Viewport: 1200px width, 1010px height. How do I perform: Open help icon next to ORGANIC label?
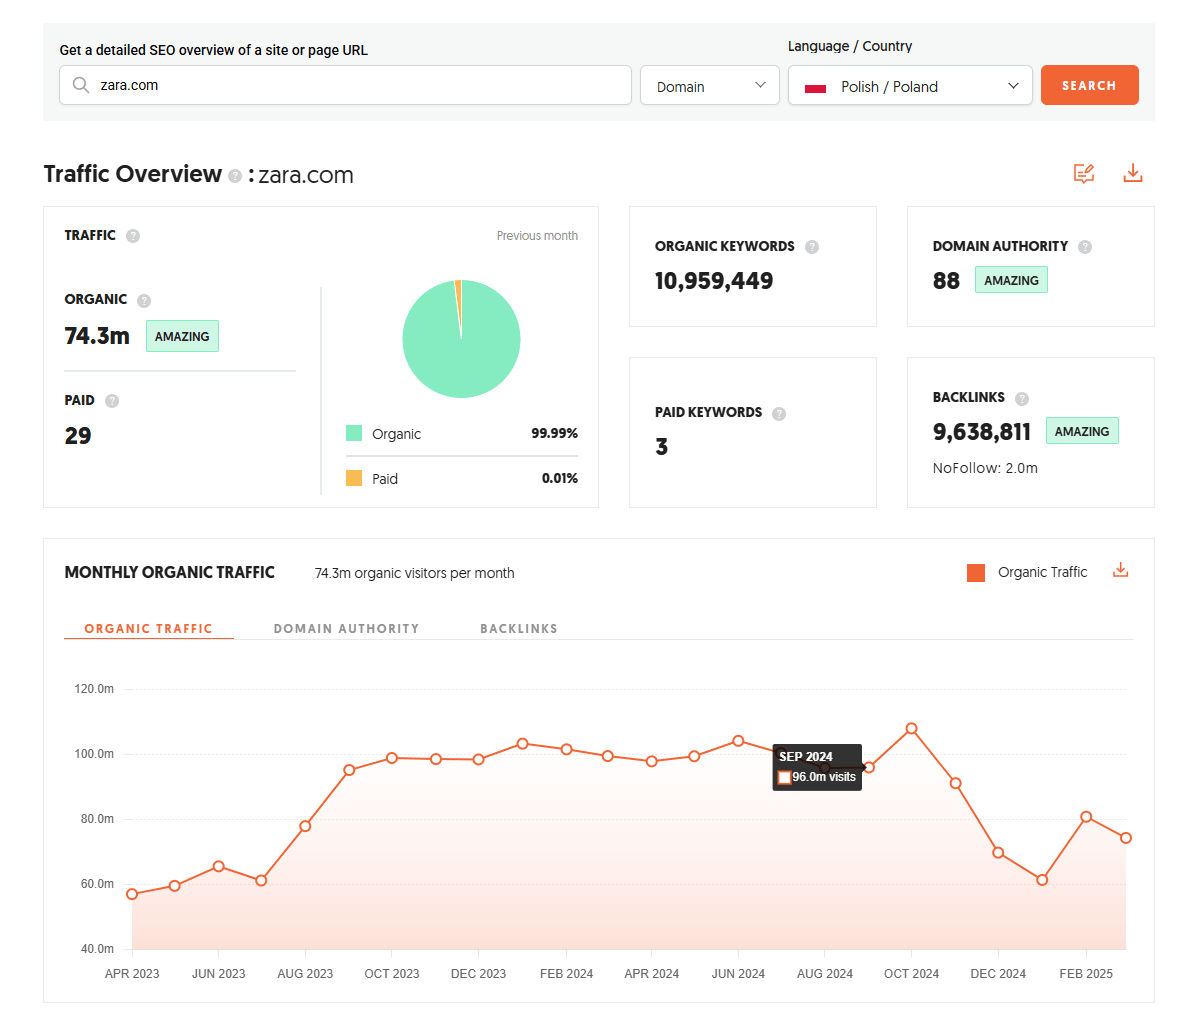(x=144, y=300)
